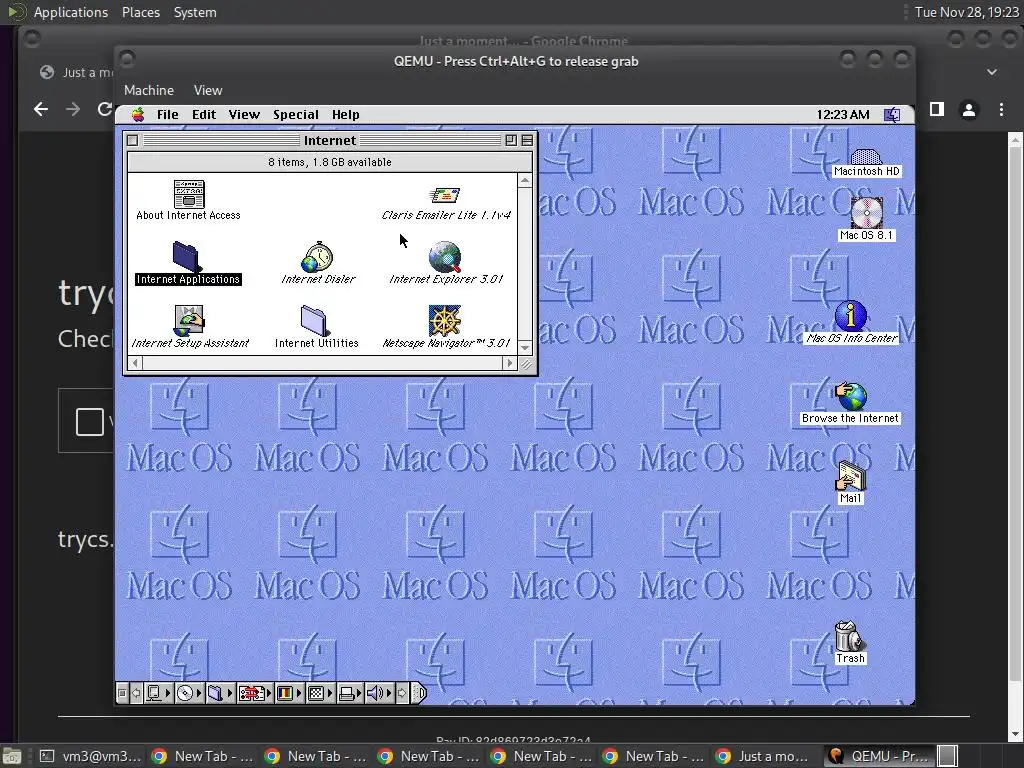Open the Edit menu in Mac OS
The height and width of the screenshot is (768, 1024).
click(x=204, y=115)
